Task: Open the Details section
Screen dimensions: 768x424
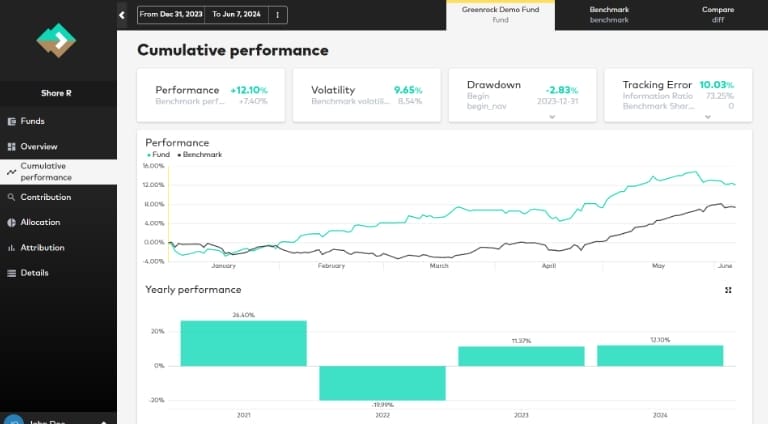Action: pos(34,273)
